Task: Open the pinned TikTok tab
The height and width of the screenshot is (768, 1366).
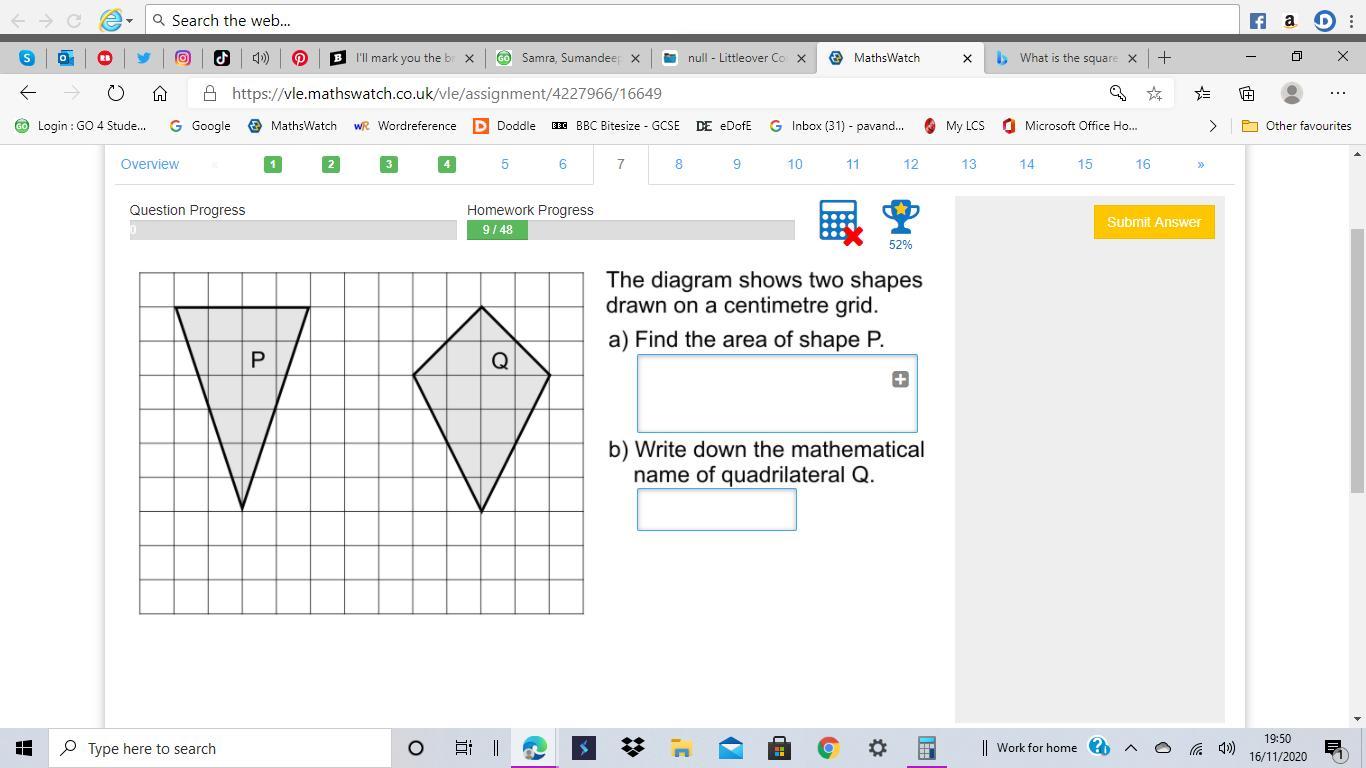Action: pyautogui.click(x=222, y=58)
